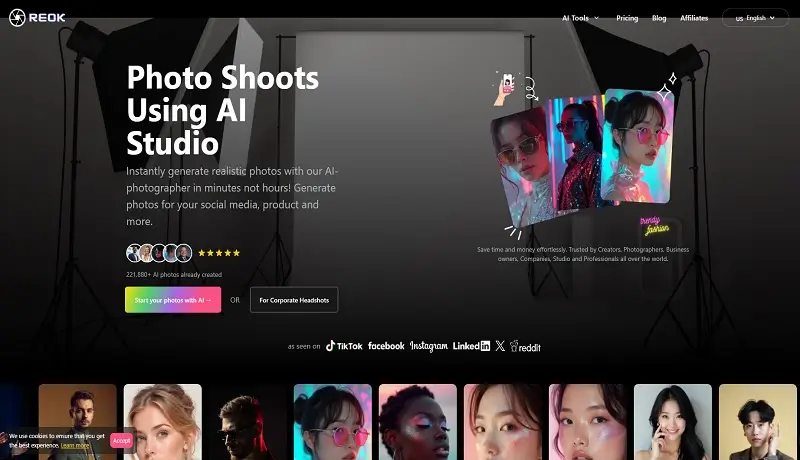Expand the AI Tools dropdown menu

coord(581,18)
